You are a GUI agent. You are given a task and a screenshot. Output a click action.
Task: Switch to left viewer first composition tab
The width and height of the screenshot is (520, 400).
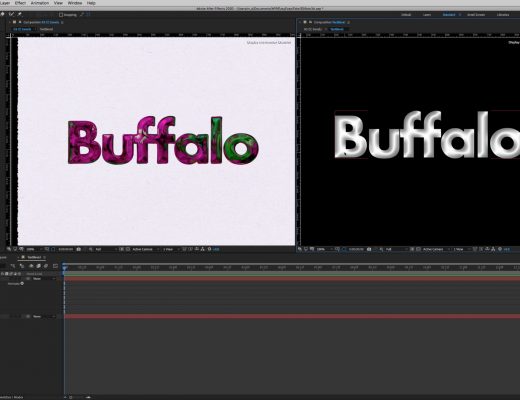pyautogui.click(x=22, y=29)
